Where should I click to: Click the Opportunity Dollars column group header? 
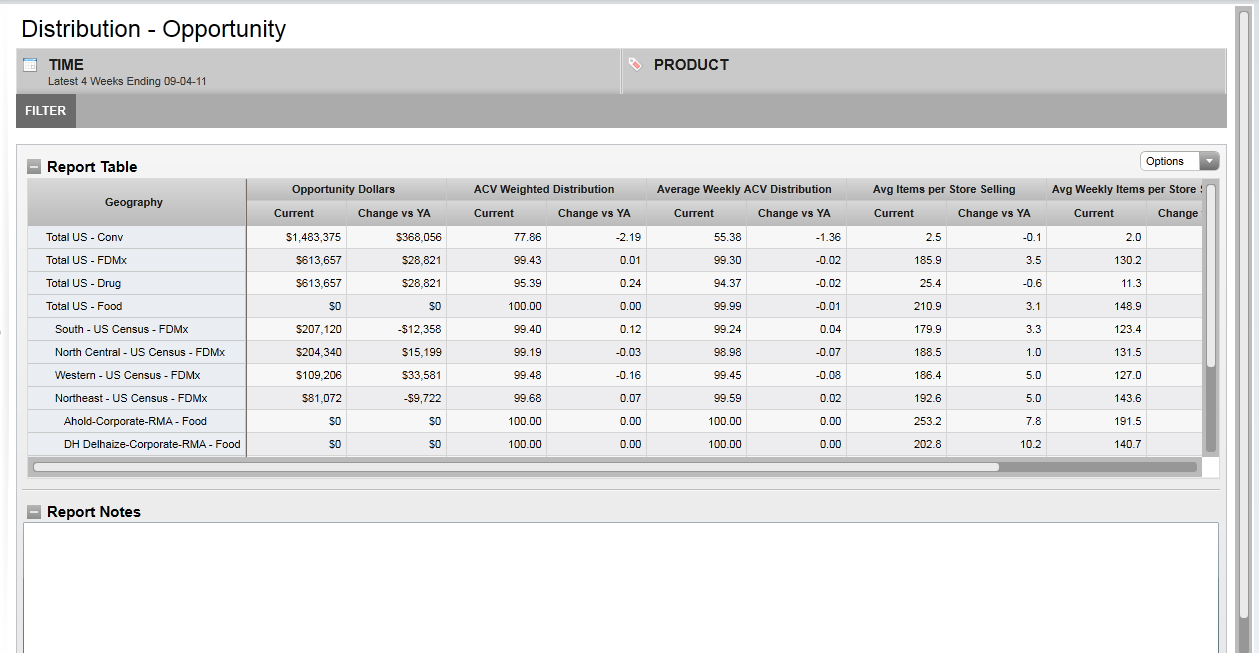pyautogui.click(x=343, y=189)
